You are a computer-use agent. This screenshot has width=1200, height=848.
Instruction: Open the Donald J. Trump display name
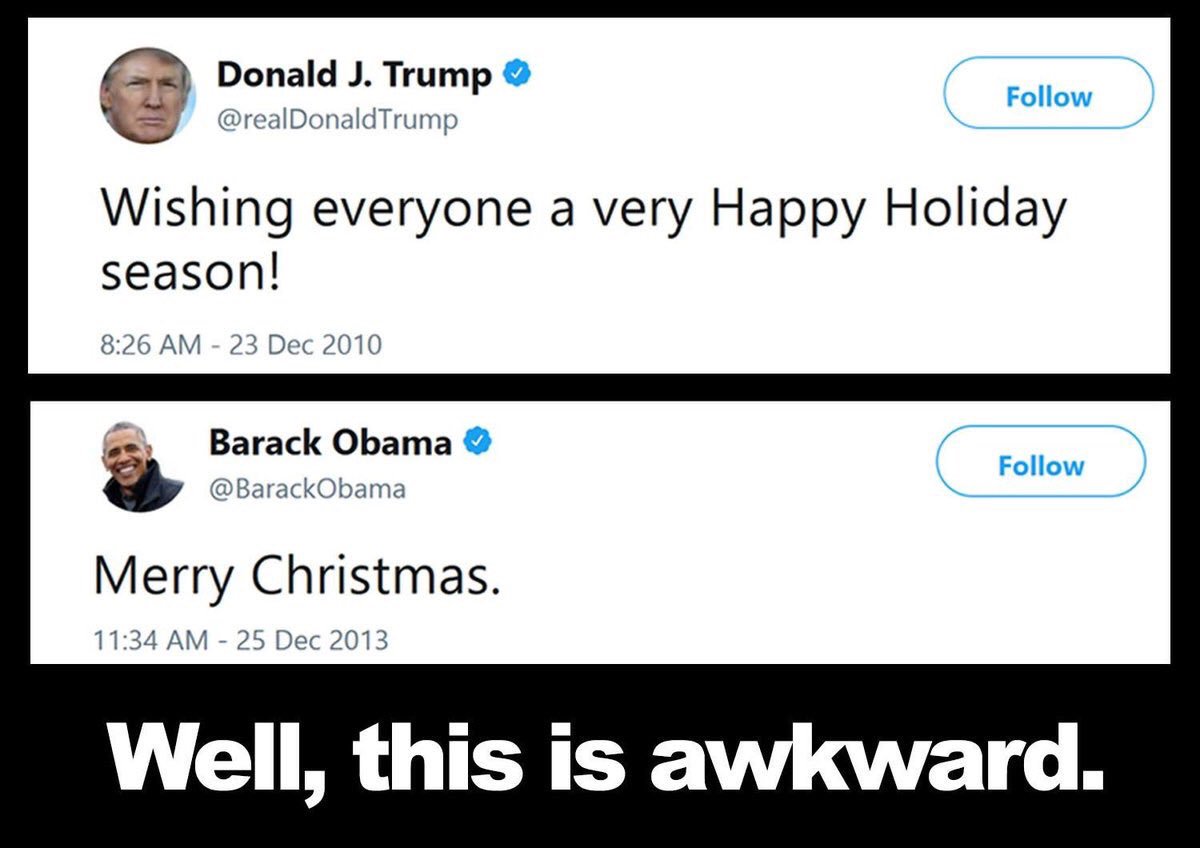pyautogui.click(x=355, y=74)
